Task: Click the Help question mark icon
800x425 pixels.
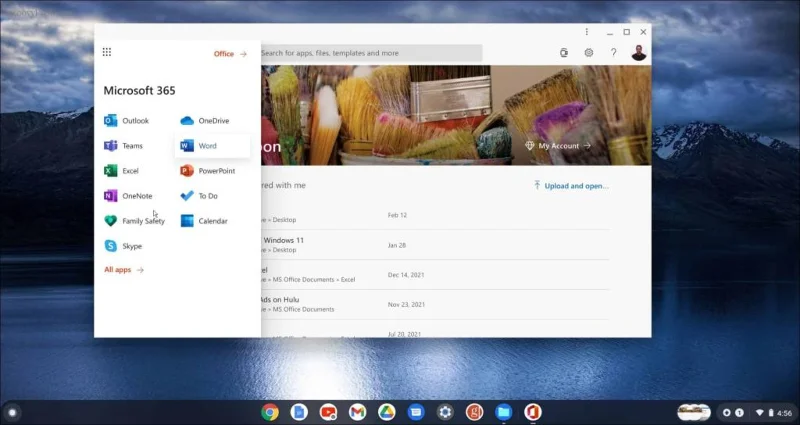Action: point(614,53)
